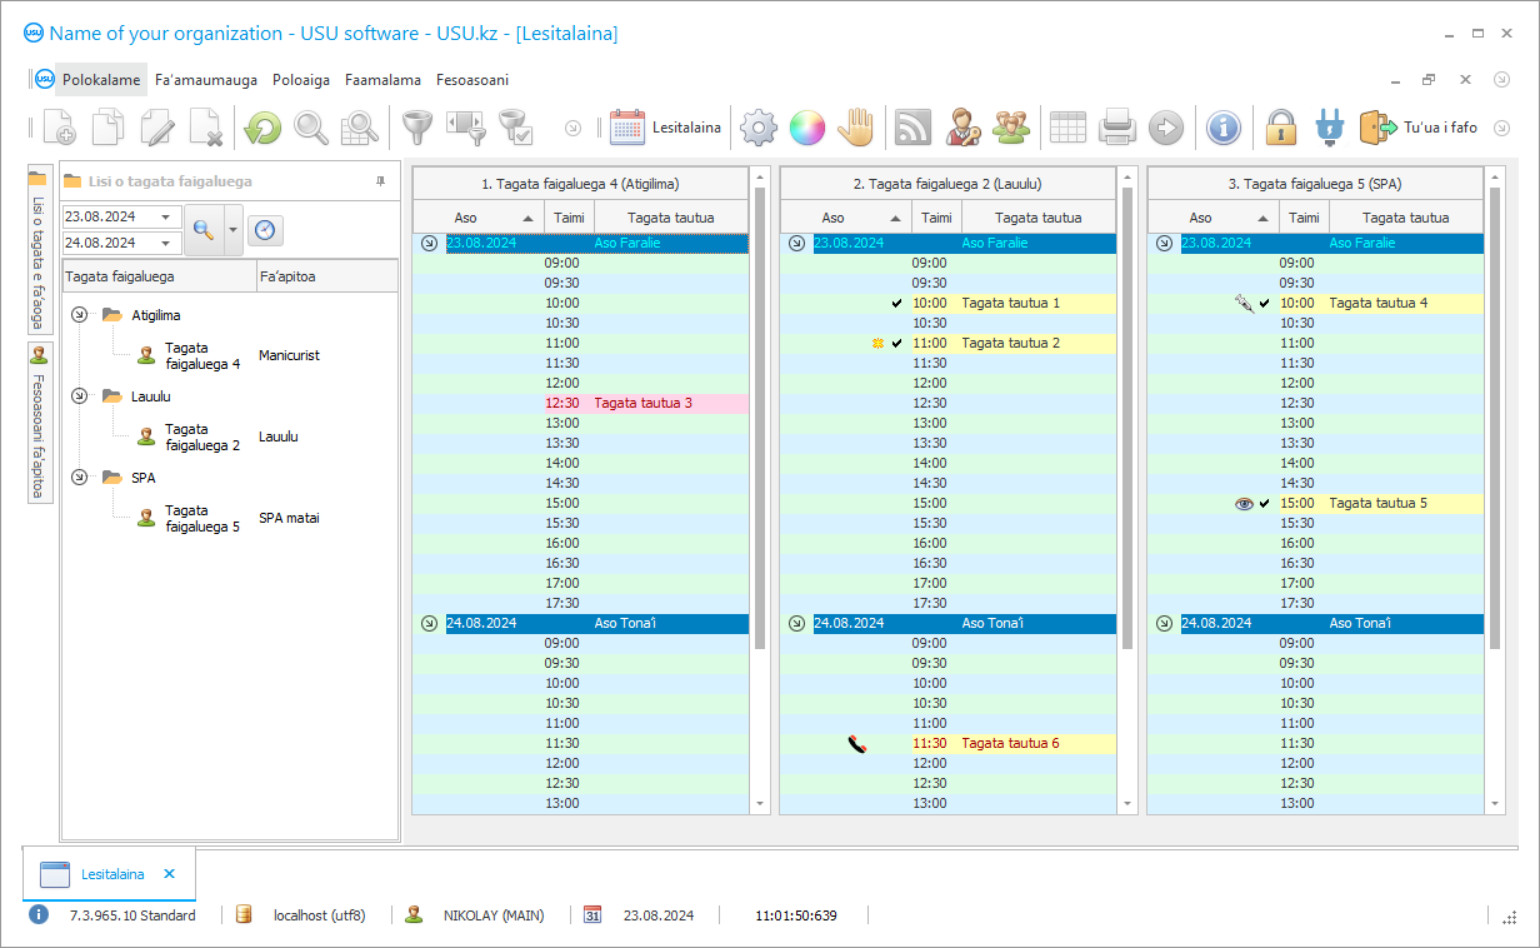The height and width of the screenshot is (948, 1540).
Task: Click scroll down arrow of Lauulu schedule
Action: click(x=1127, y=803)
